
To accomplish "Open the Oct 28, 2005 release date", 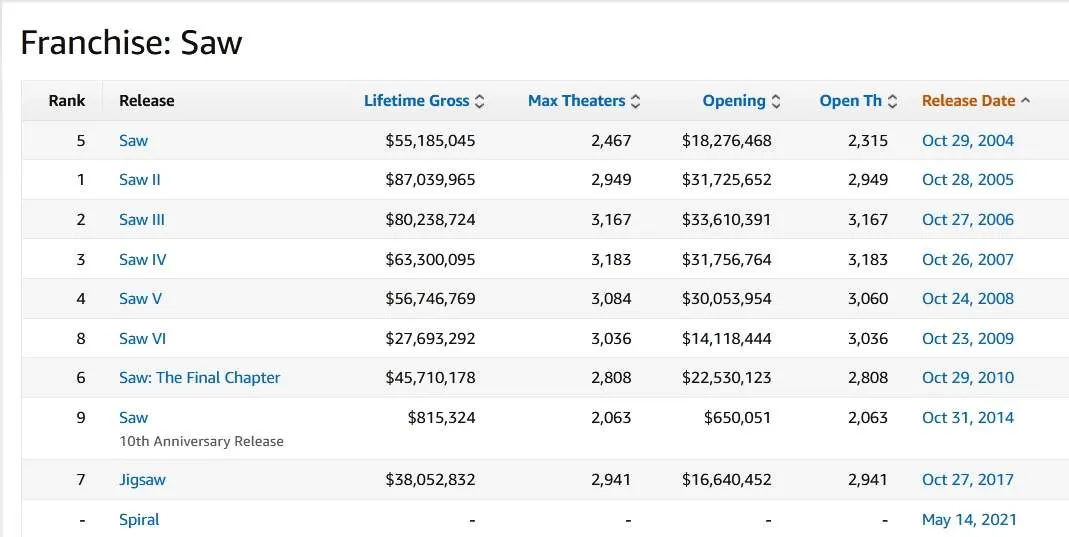I will coord(967,180).
